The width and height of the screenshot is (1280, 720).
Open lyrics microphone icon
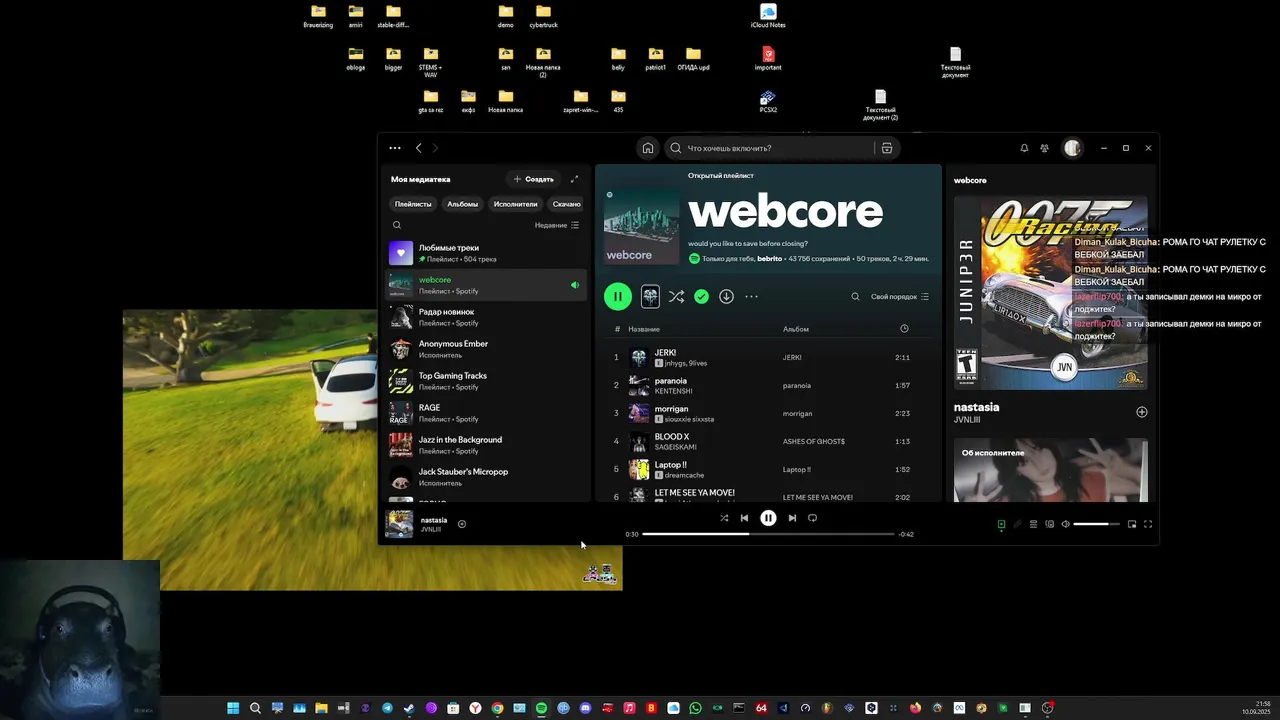pos(1017,524)
